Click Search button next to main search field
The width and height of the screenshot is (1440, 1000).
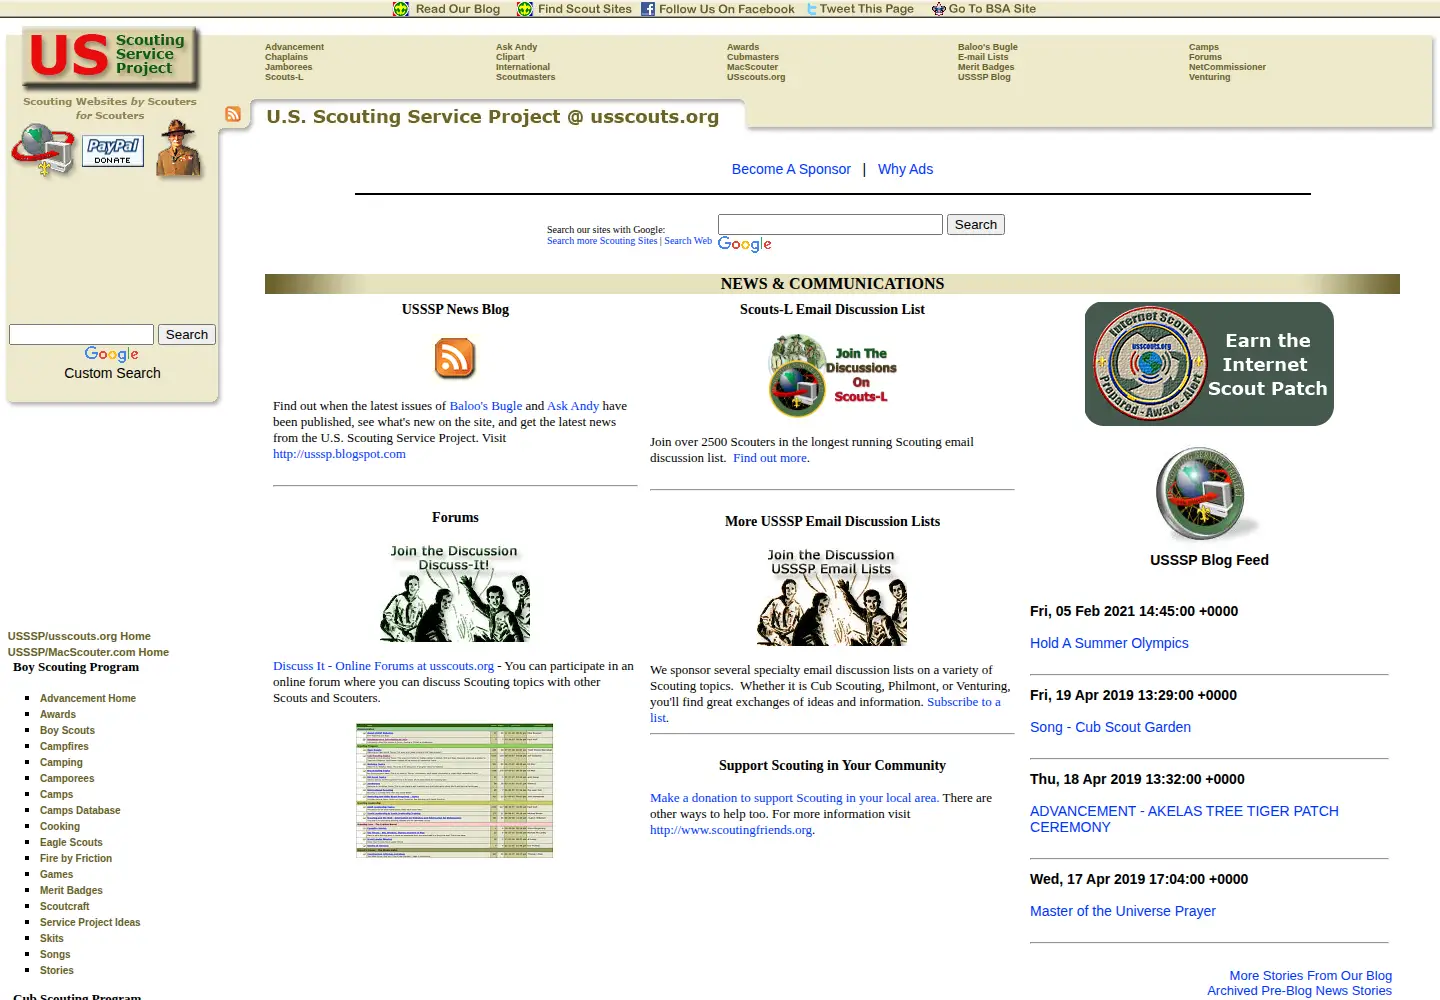click(x=976, y=224)
